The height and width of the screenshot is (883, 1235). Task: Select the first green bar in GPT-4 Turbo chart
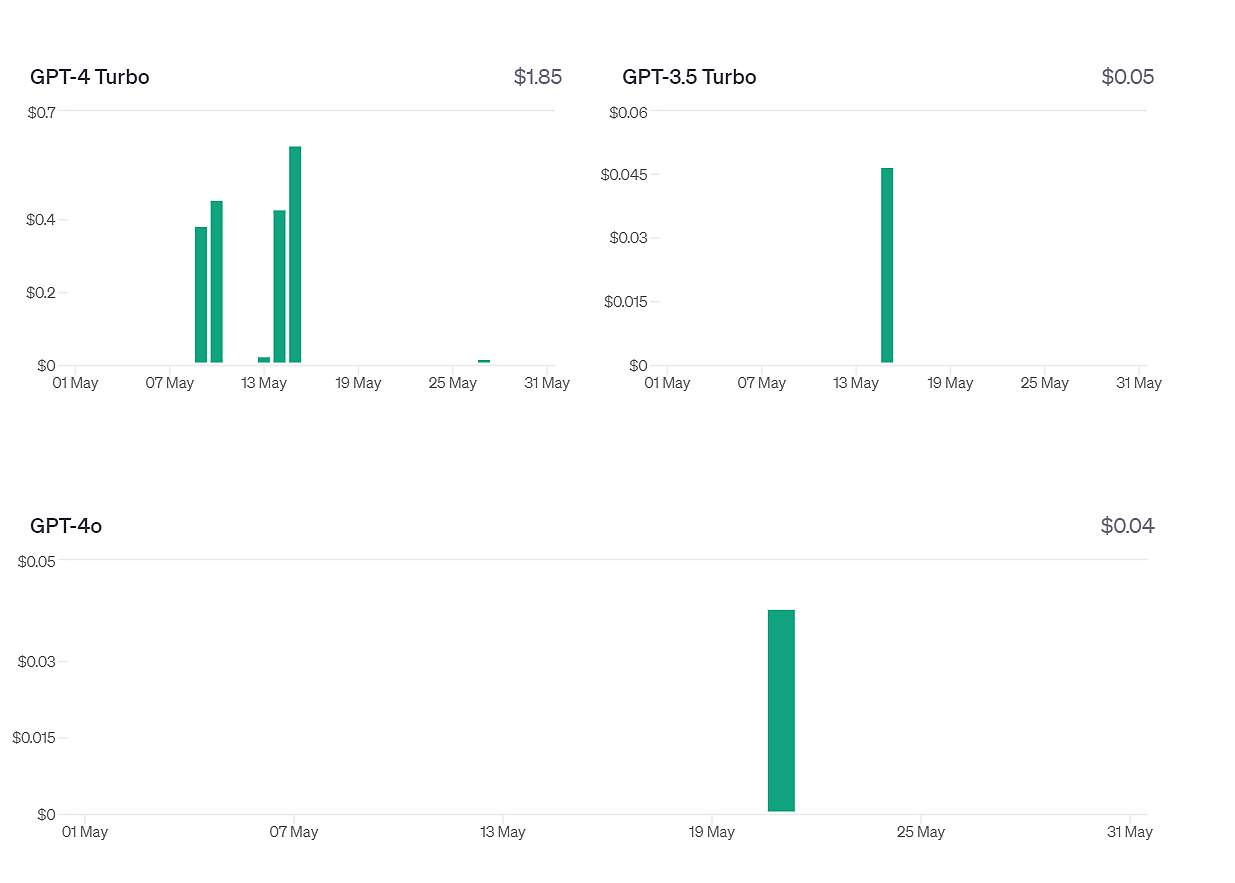point(201,294)
